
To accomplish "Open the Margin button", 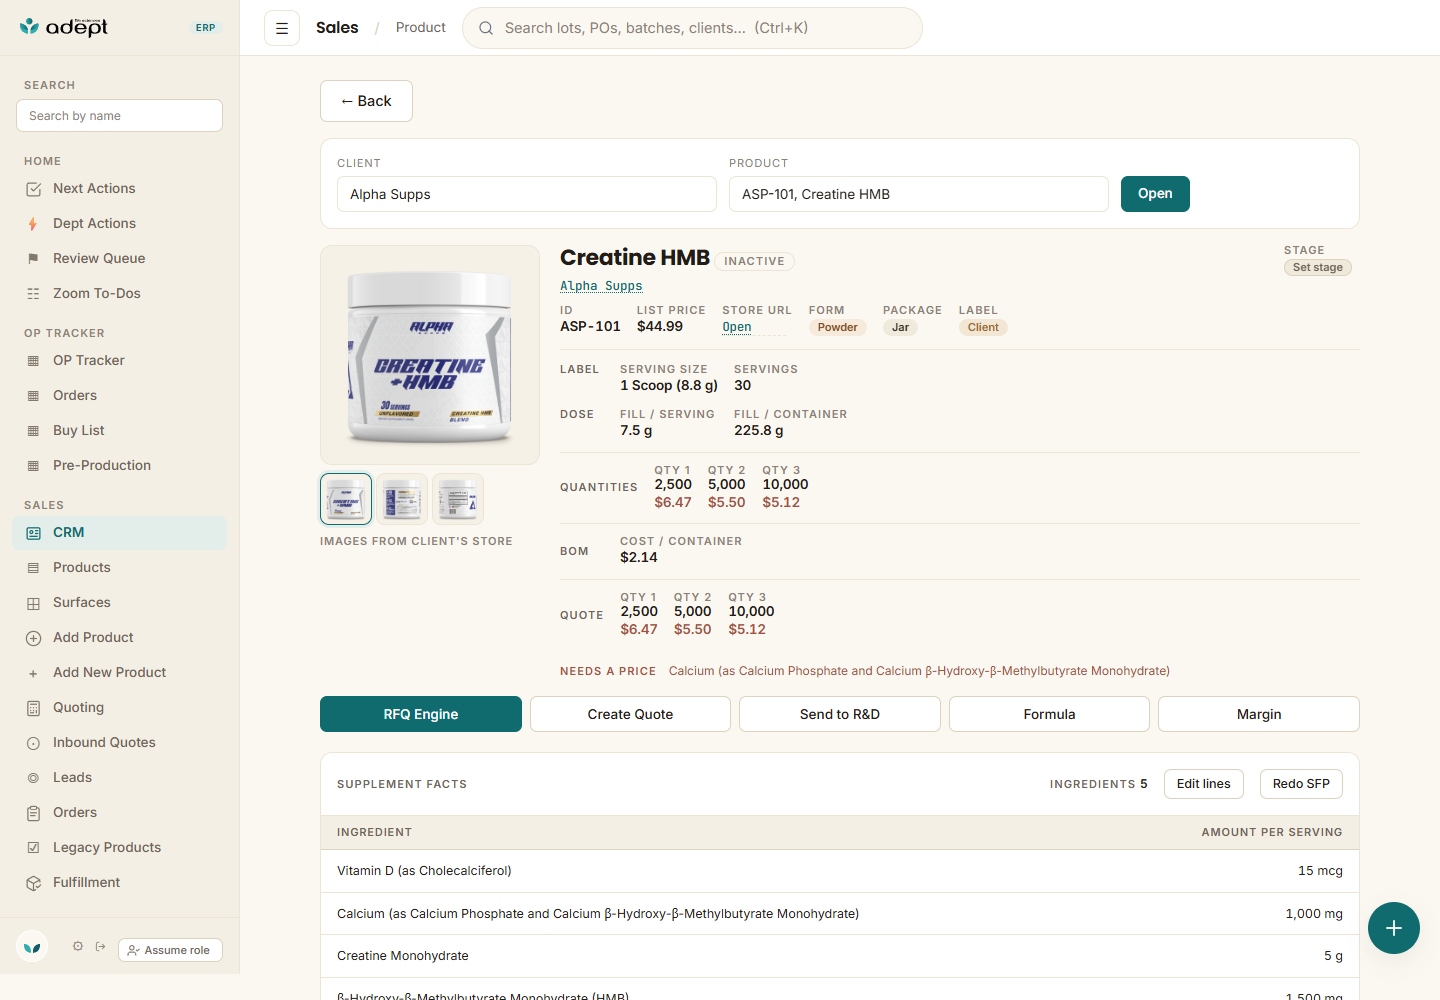I will coord(1259,714).
